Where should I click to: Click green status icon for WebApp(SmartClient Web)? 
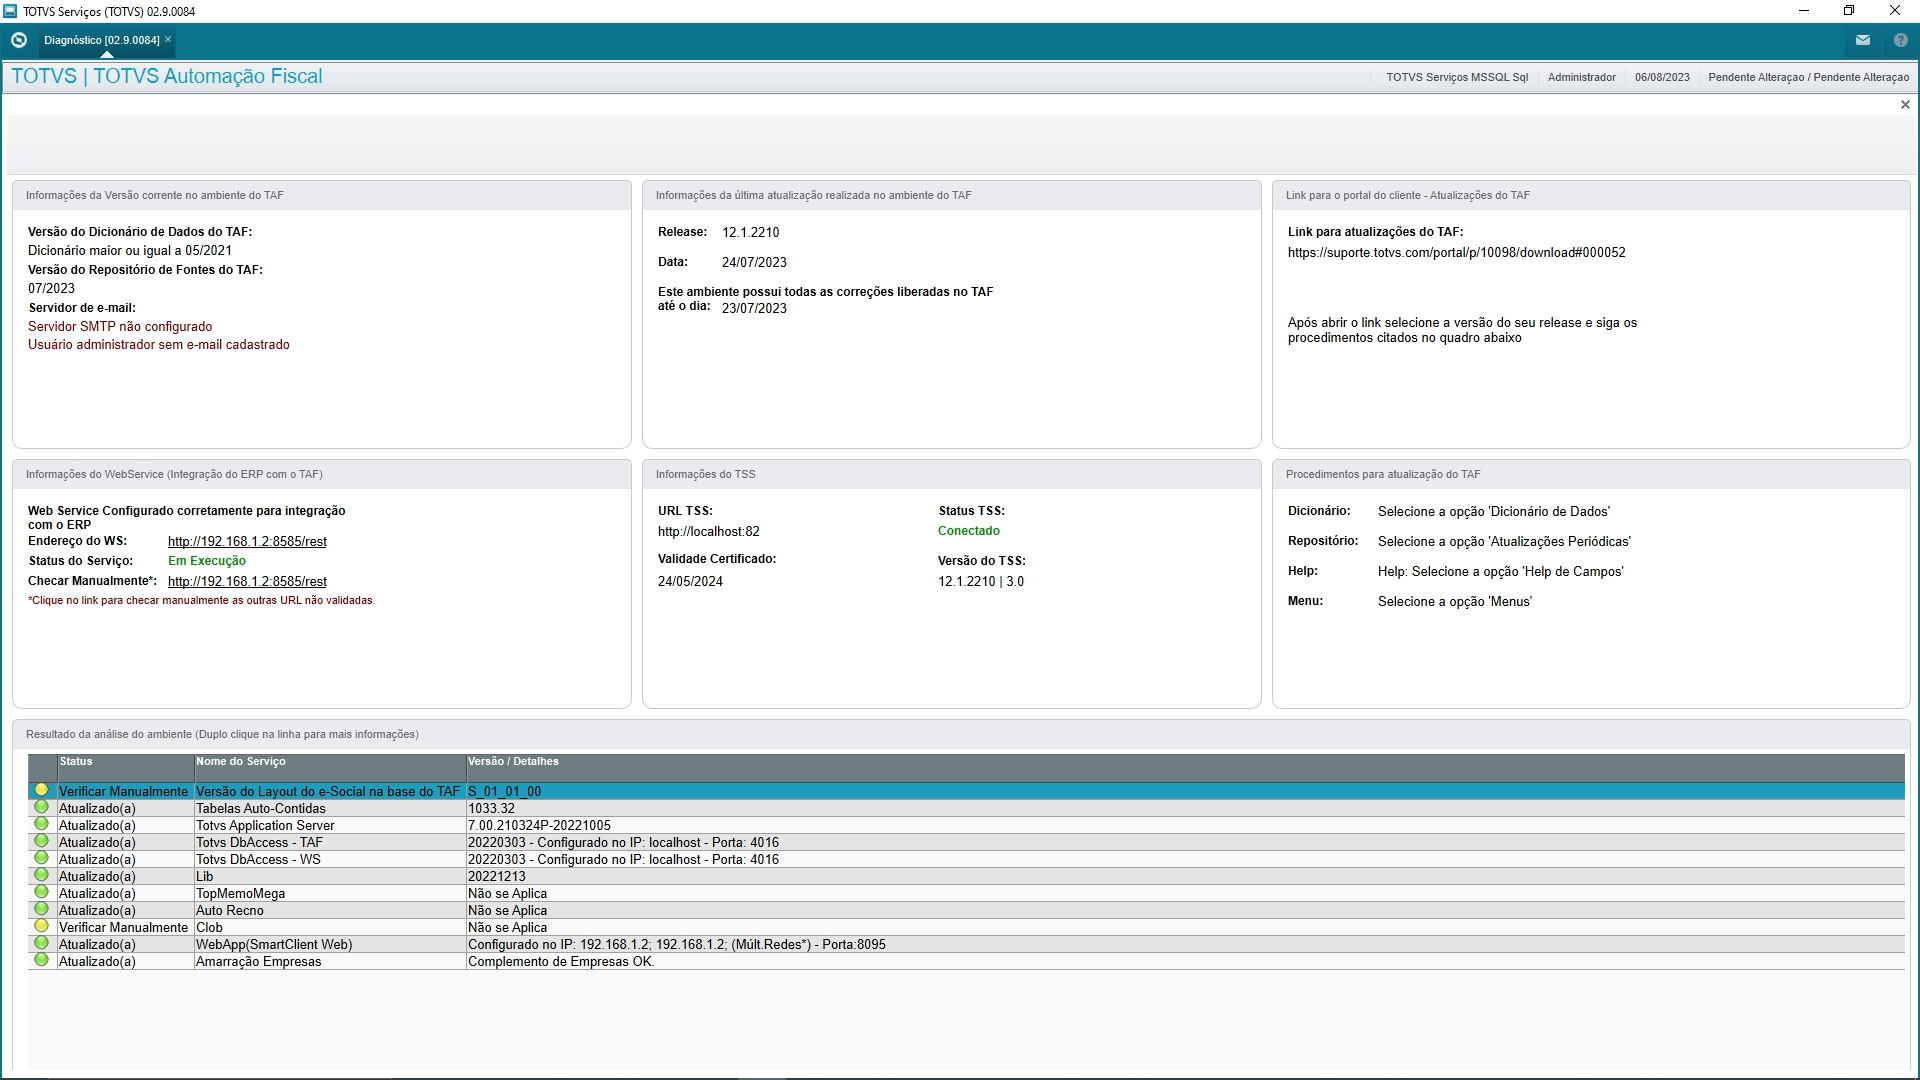[x=41, y=943]
